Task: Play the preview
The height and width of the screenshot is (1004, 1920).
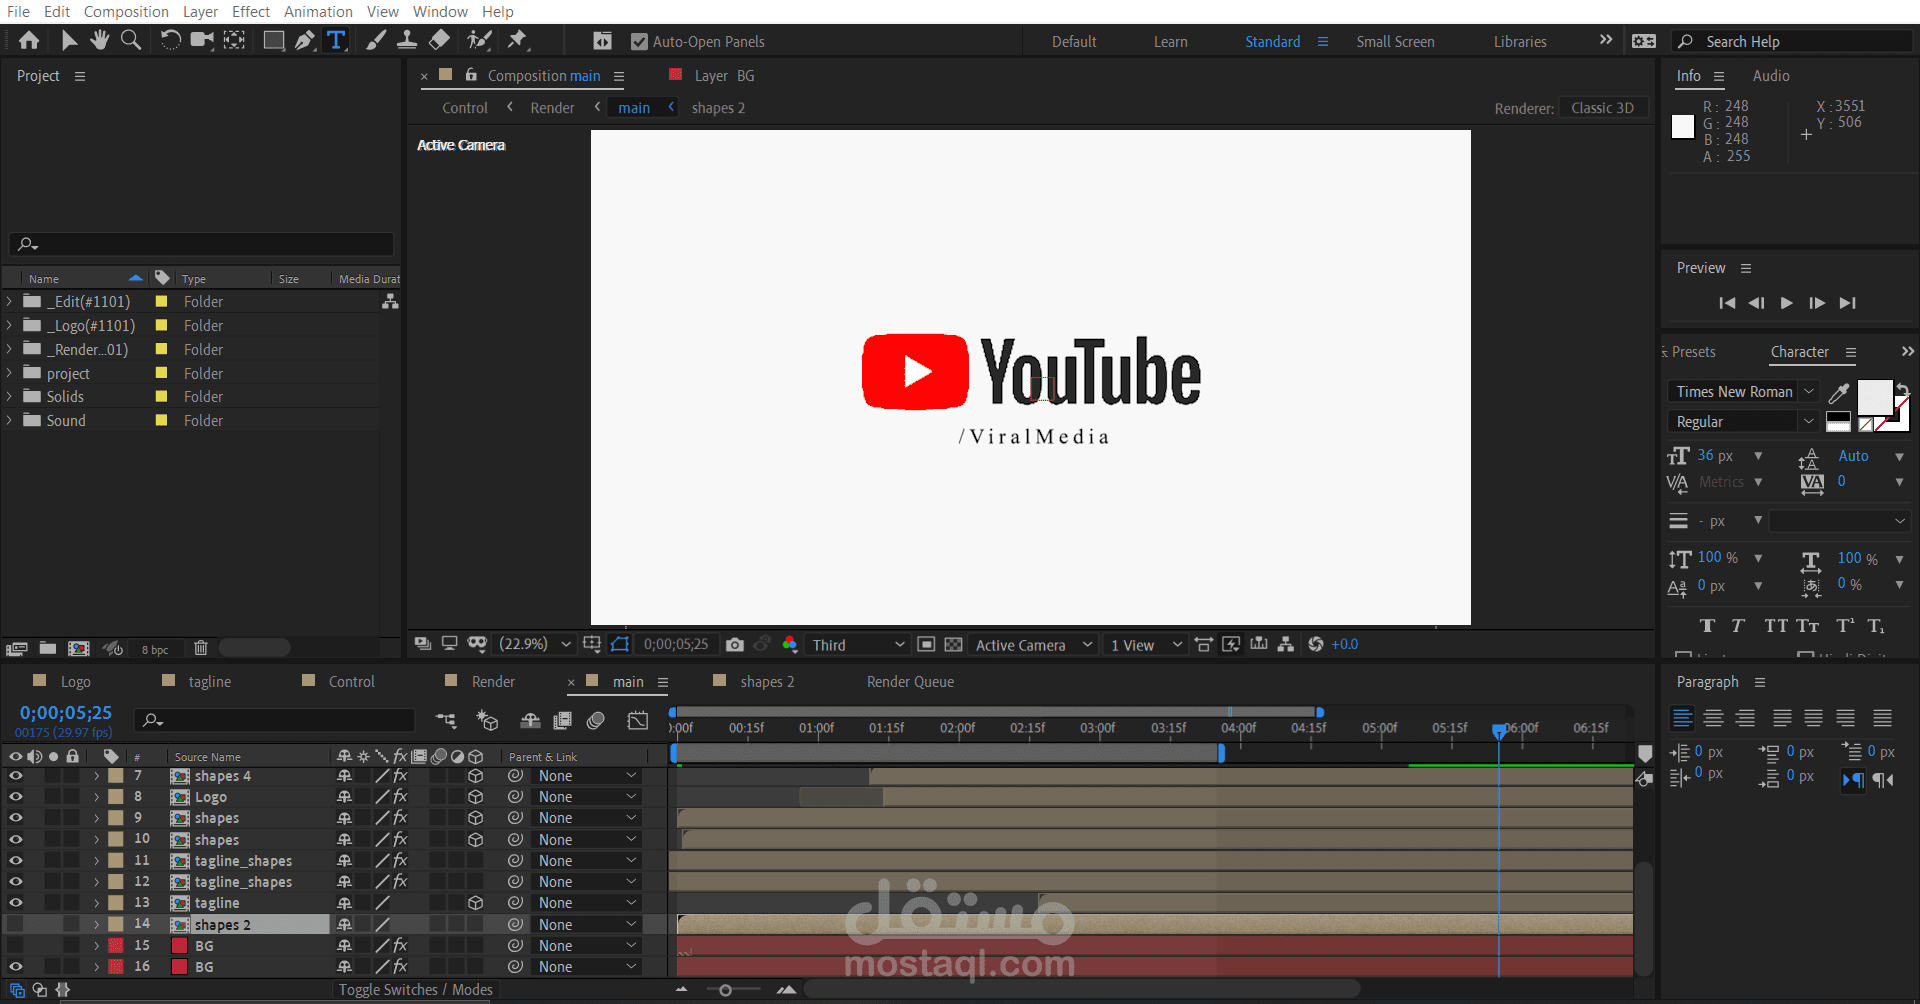Action: 1786,303
